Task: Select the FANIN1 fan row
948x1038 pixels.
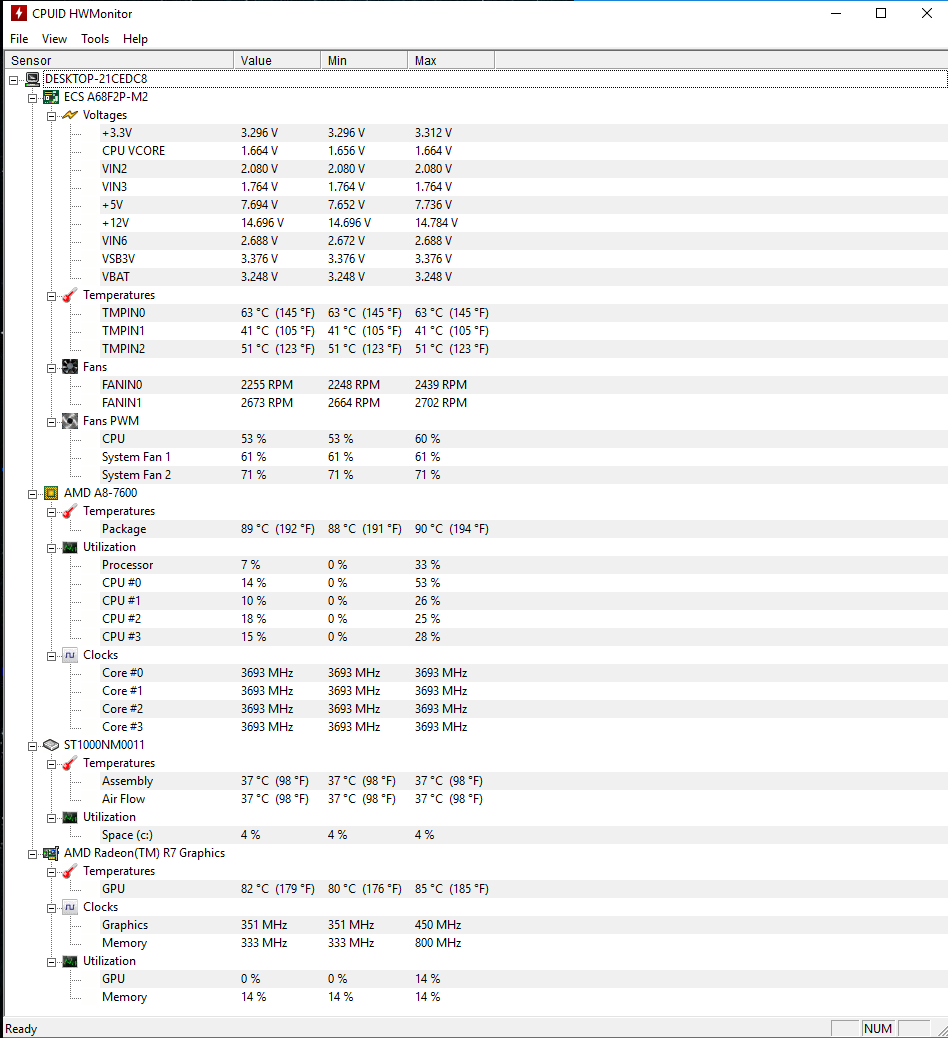Action: point(524,403)
